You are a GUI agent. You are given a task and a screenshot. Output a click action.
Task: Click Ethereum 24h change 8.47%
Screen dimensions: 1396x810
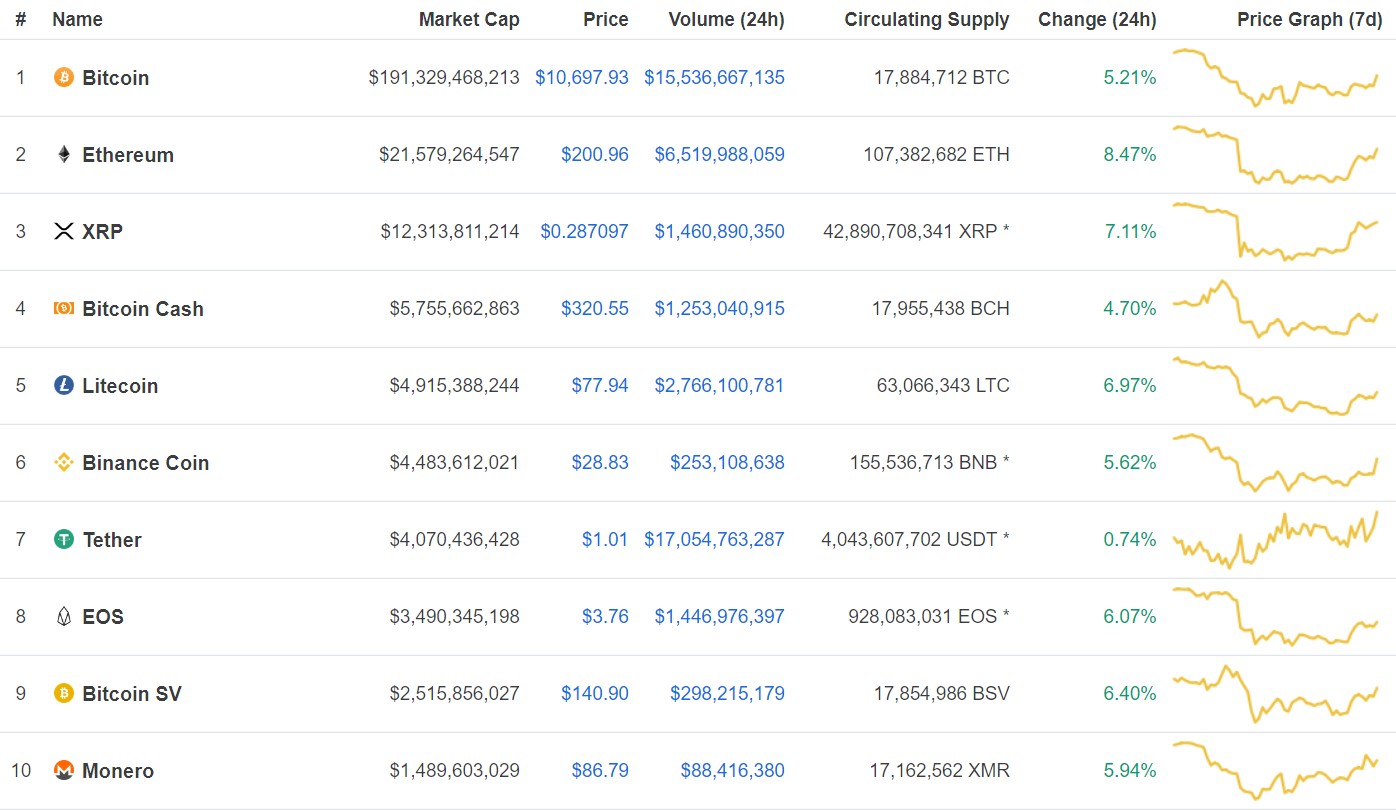pos(1130,154)
